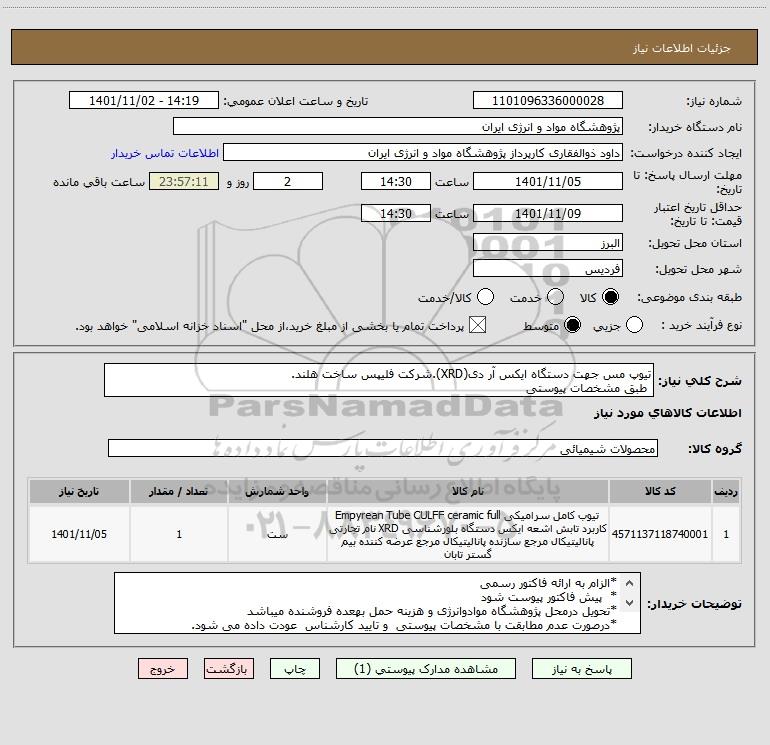Click buyer organization name field
Screen dimensions: 770x745
point(398,127)
